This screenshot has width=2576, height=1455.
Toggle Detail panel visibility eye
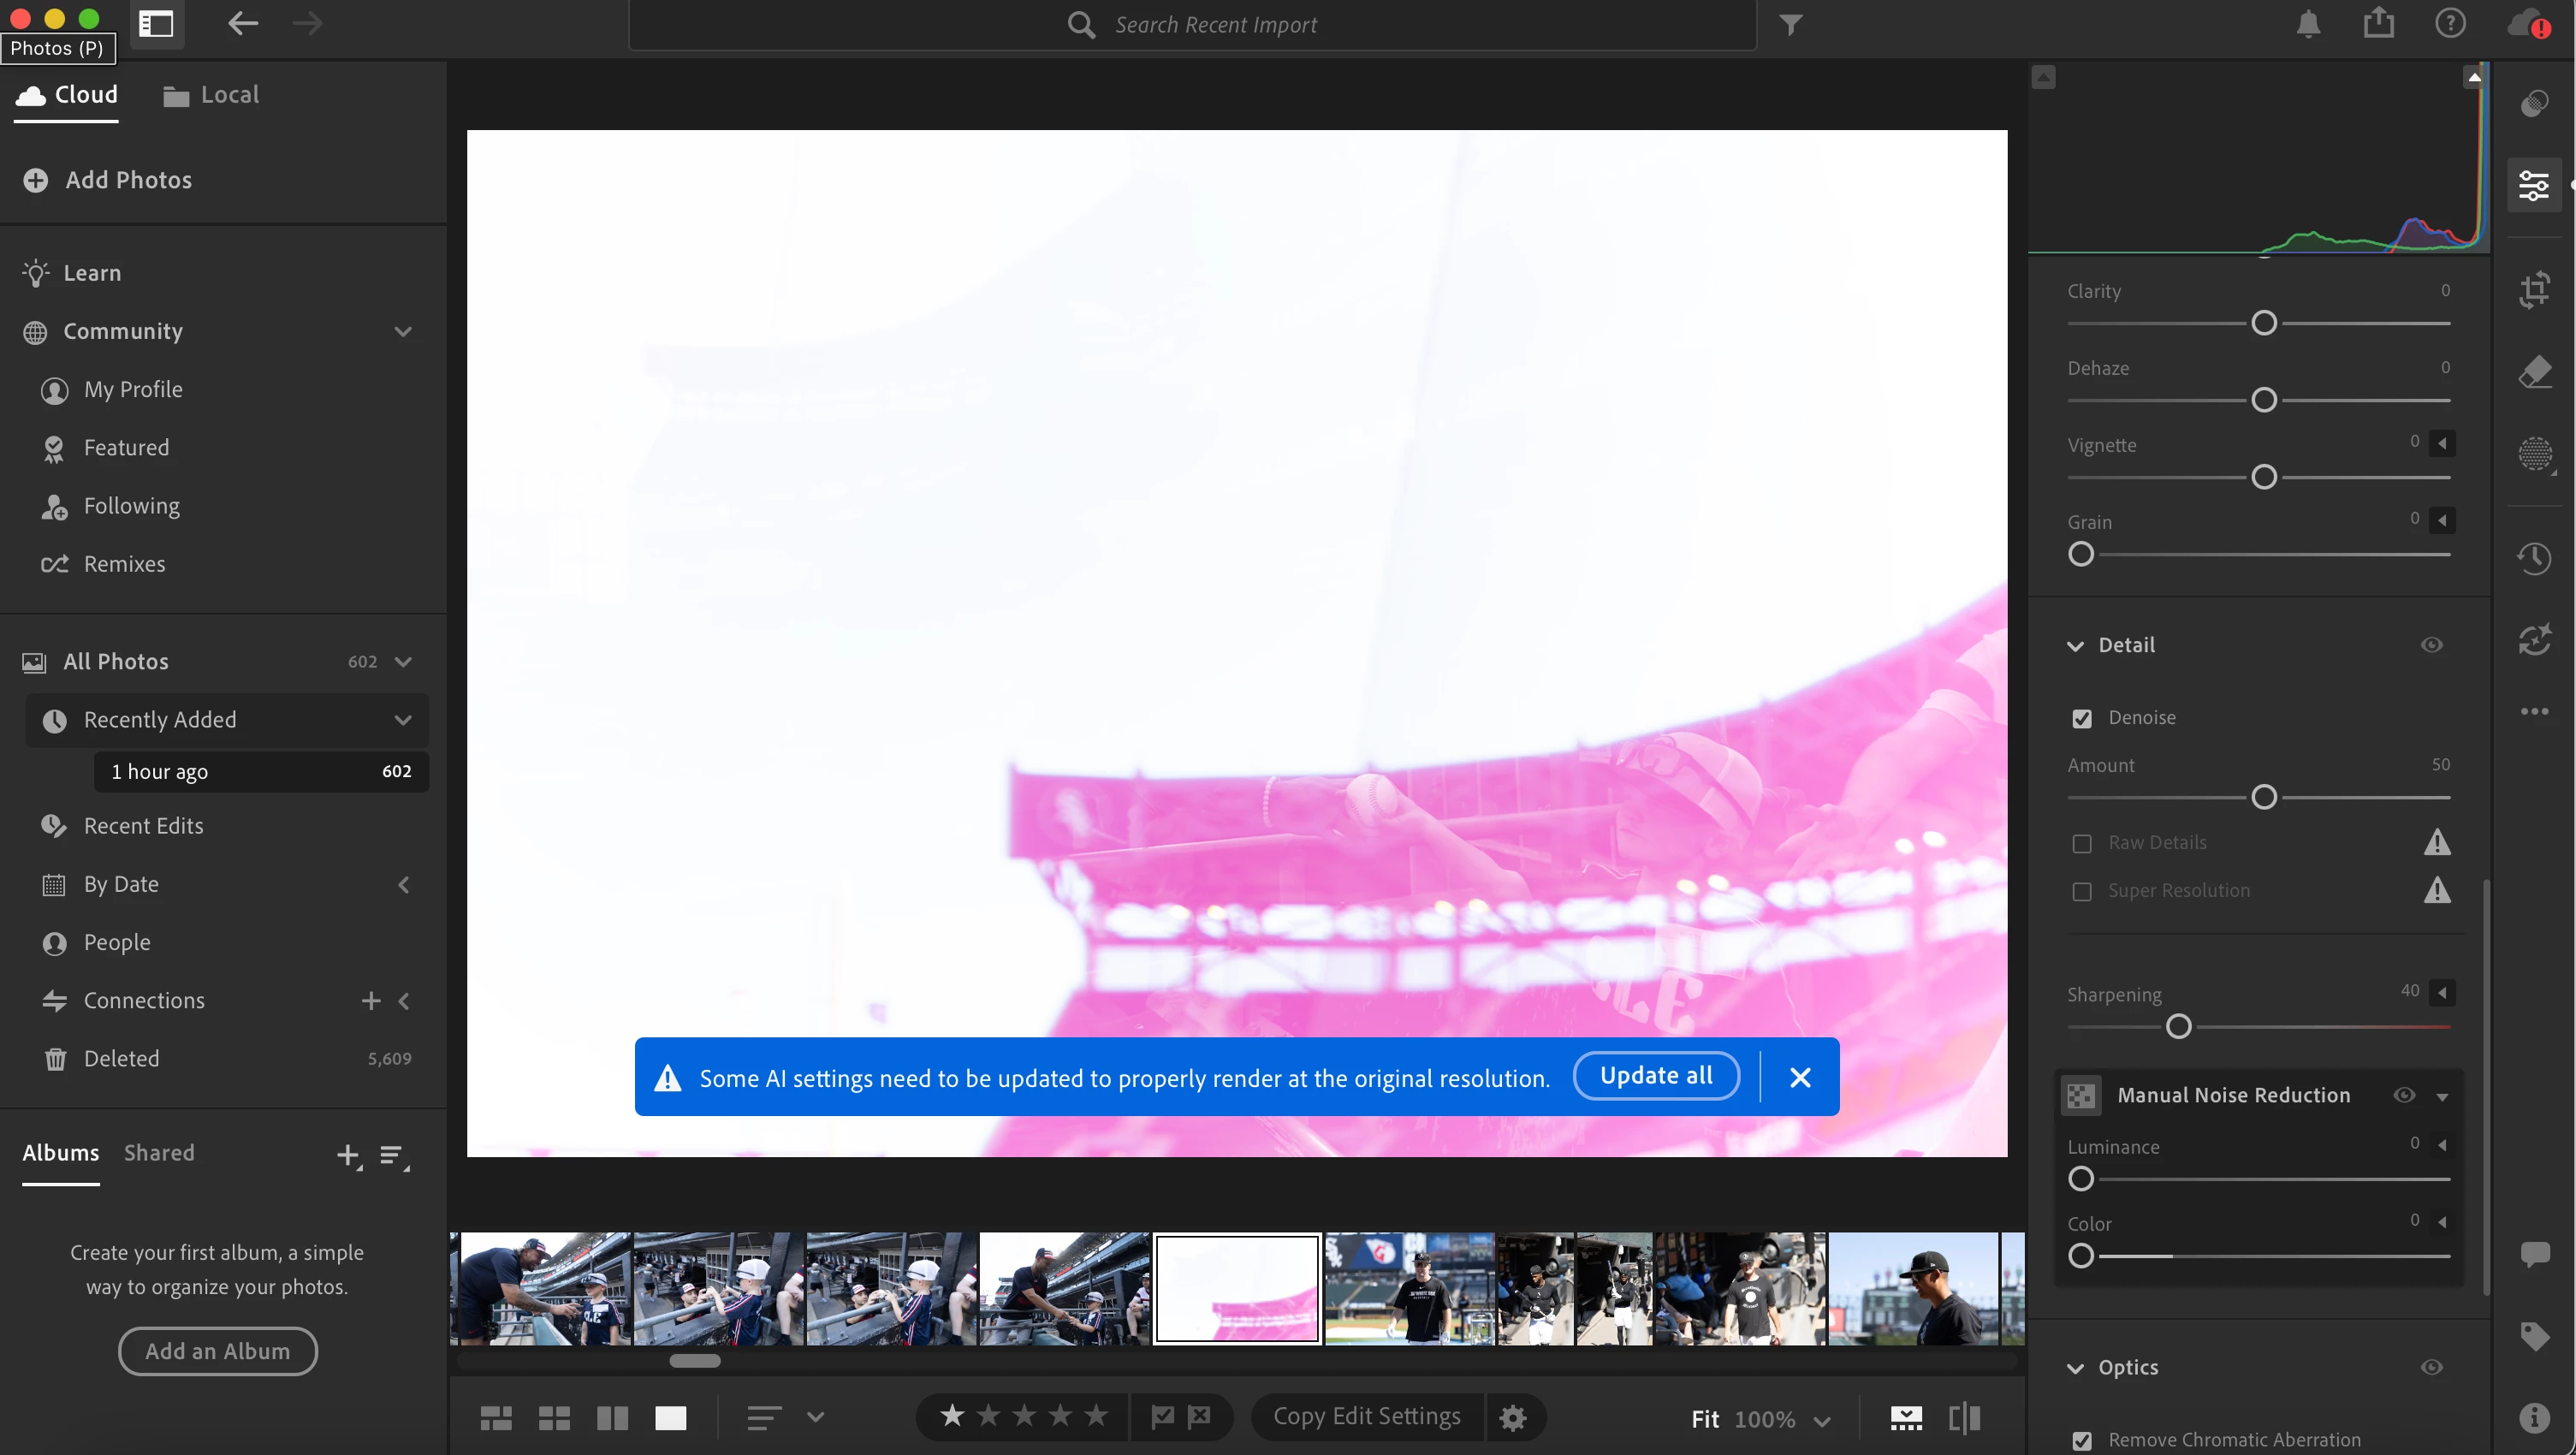tap(2432, 645)
